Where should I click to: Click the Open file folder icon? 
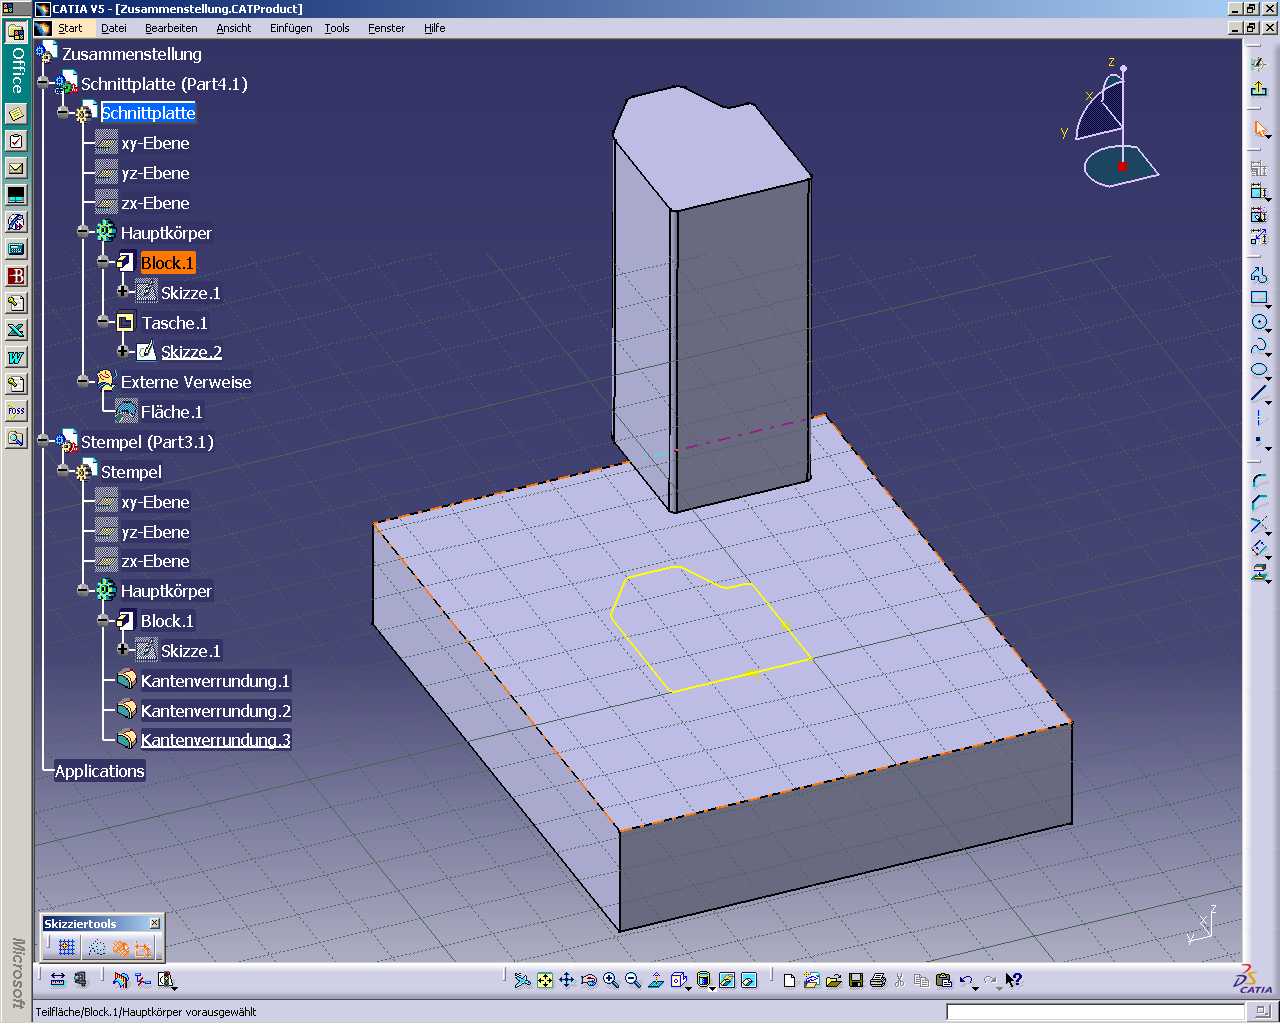tap(833, 980)
